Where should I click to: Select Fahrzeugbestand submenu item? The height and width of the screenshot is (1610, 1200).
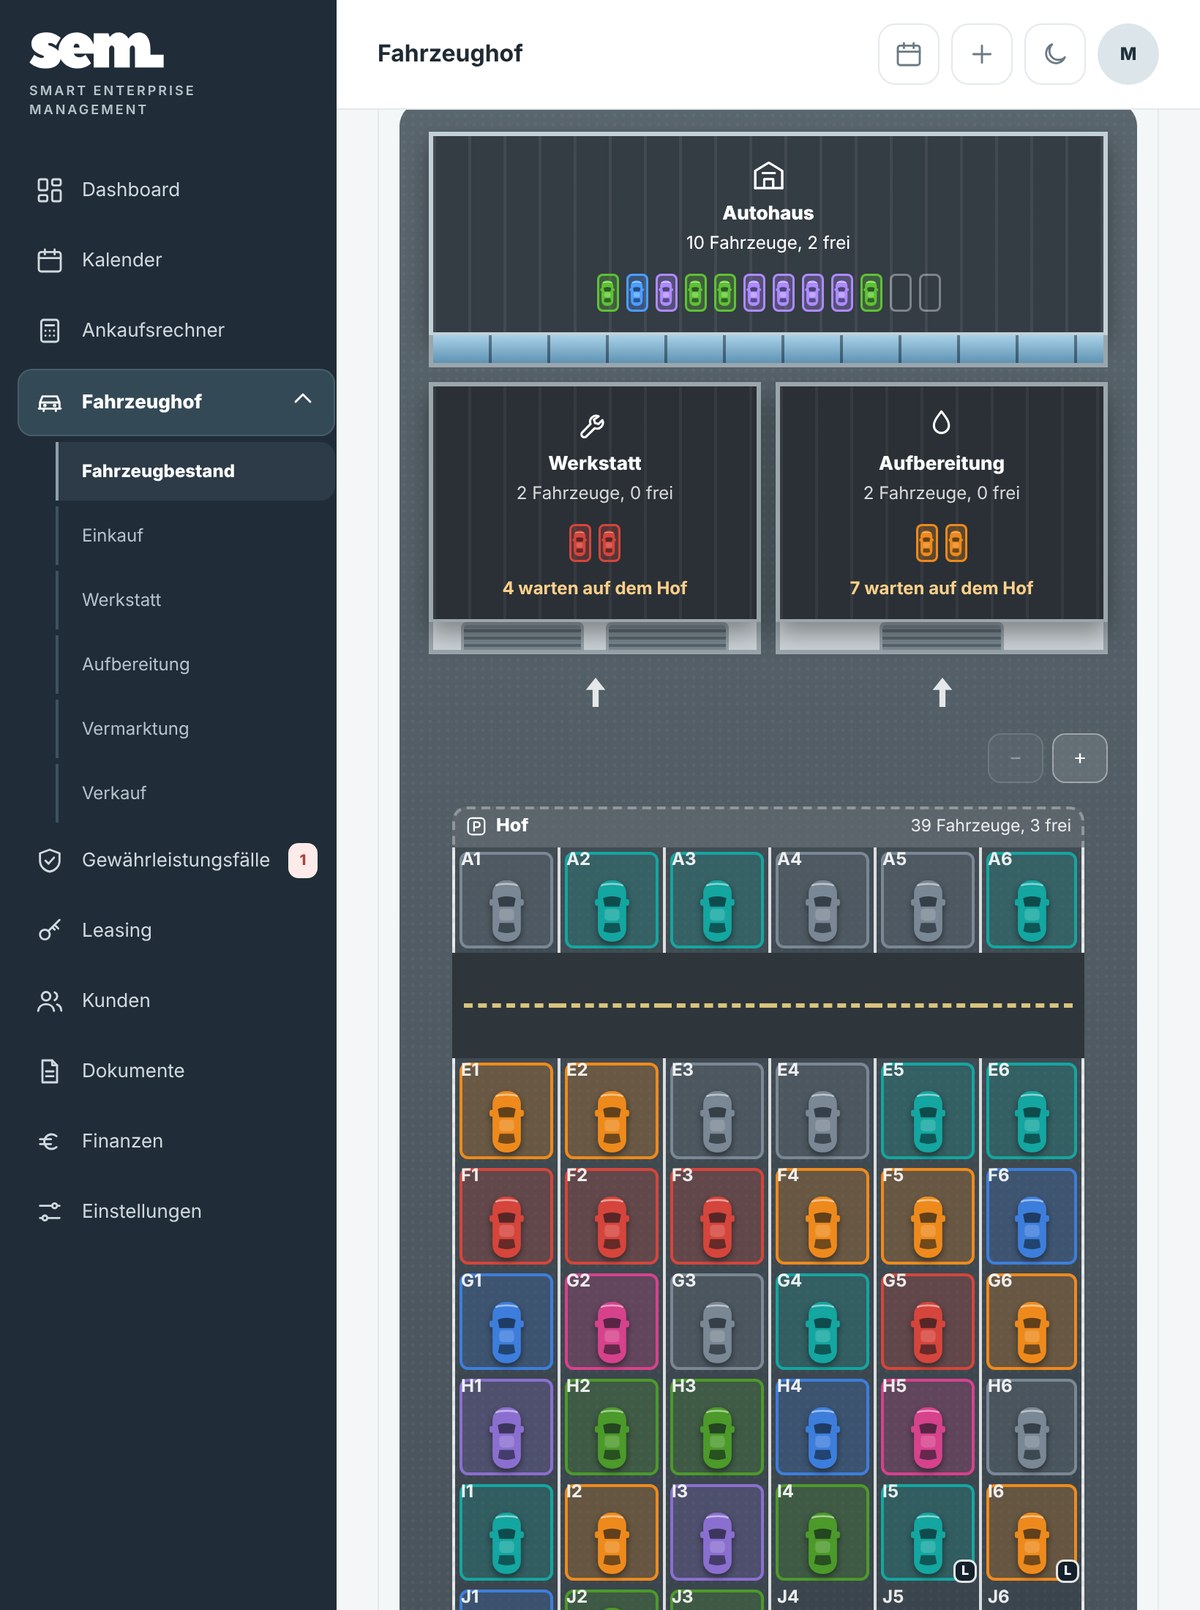click(195, 471)
